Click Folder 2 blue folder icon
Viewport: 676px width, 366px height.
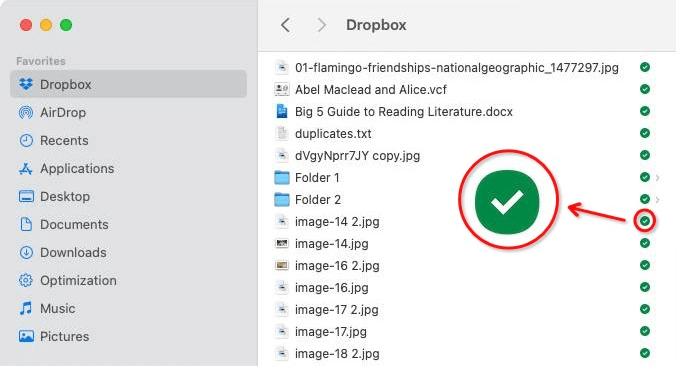[282, 199]
